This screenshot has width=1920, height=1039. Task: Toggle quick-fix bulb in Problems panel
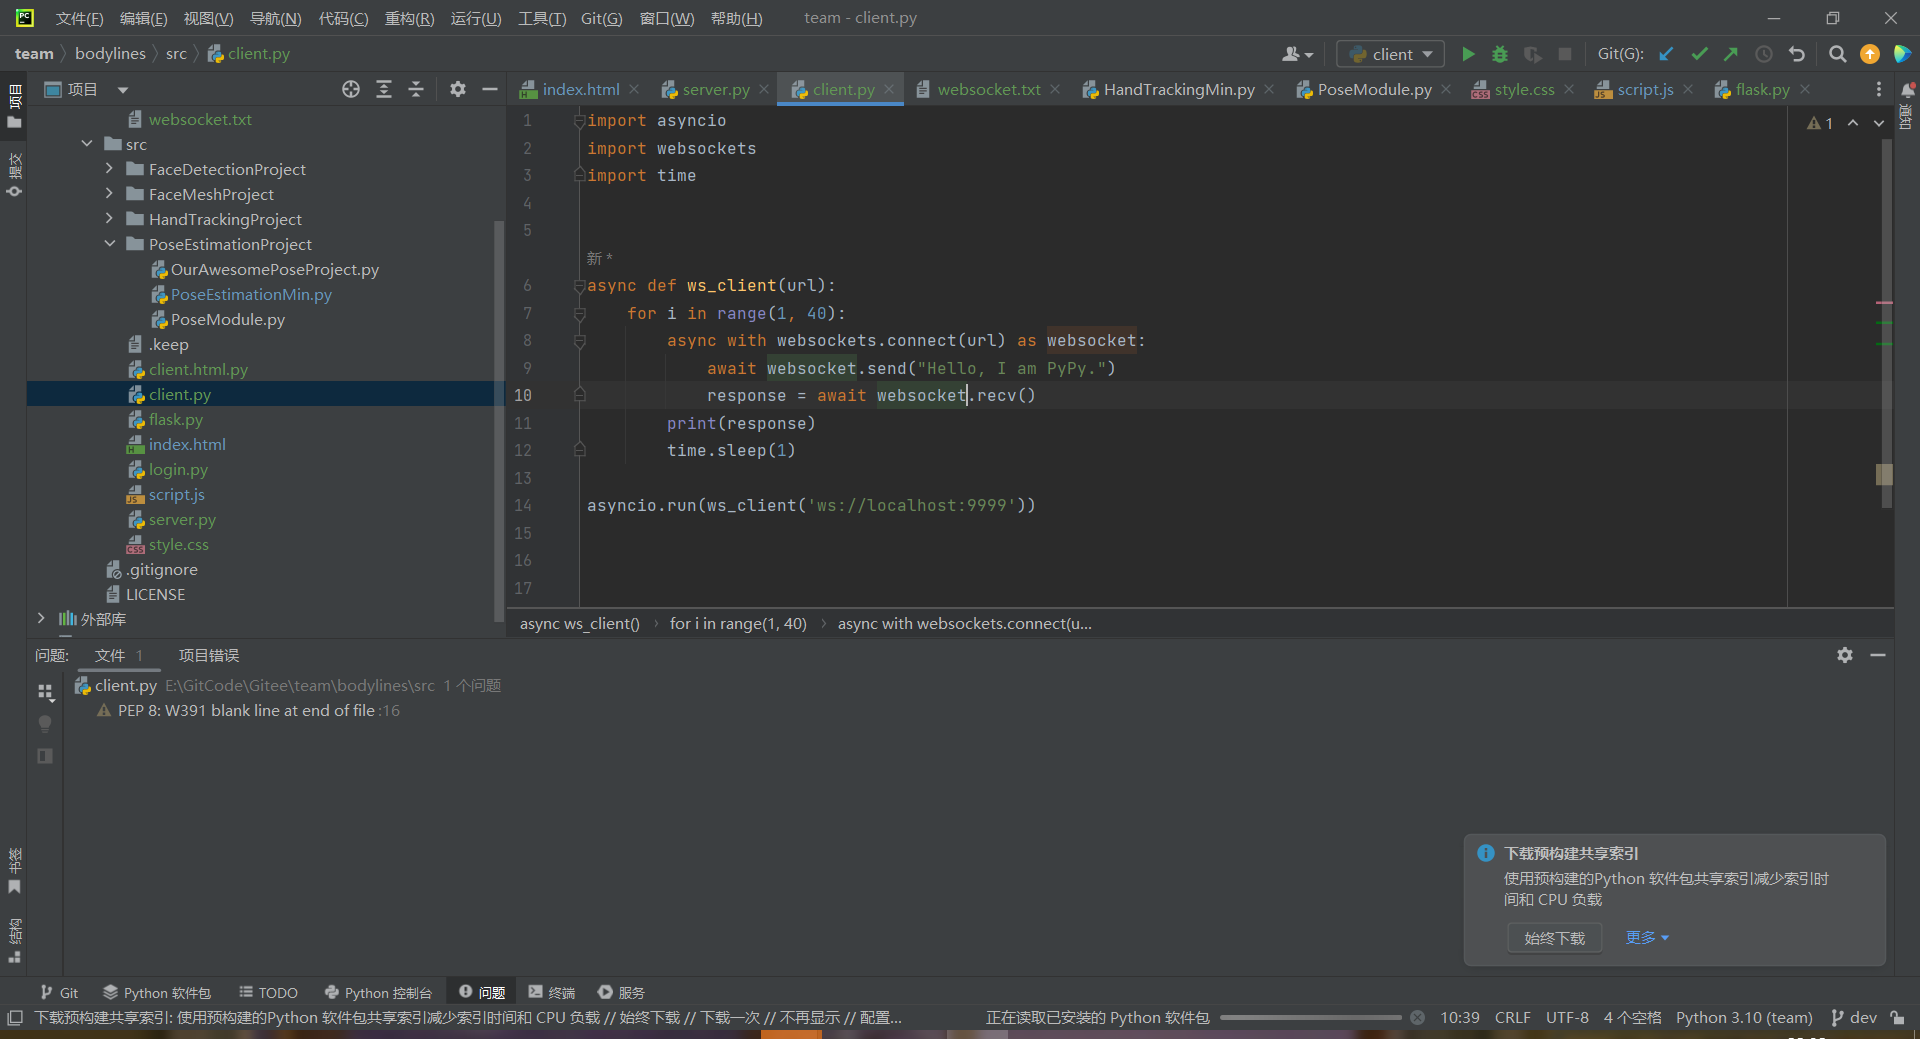point(45,723)
